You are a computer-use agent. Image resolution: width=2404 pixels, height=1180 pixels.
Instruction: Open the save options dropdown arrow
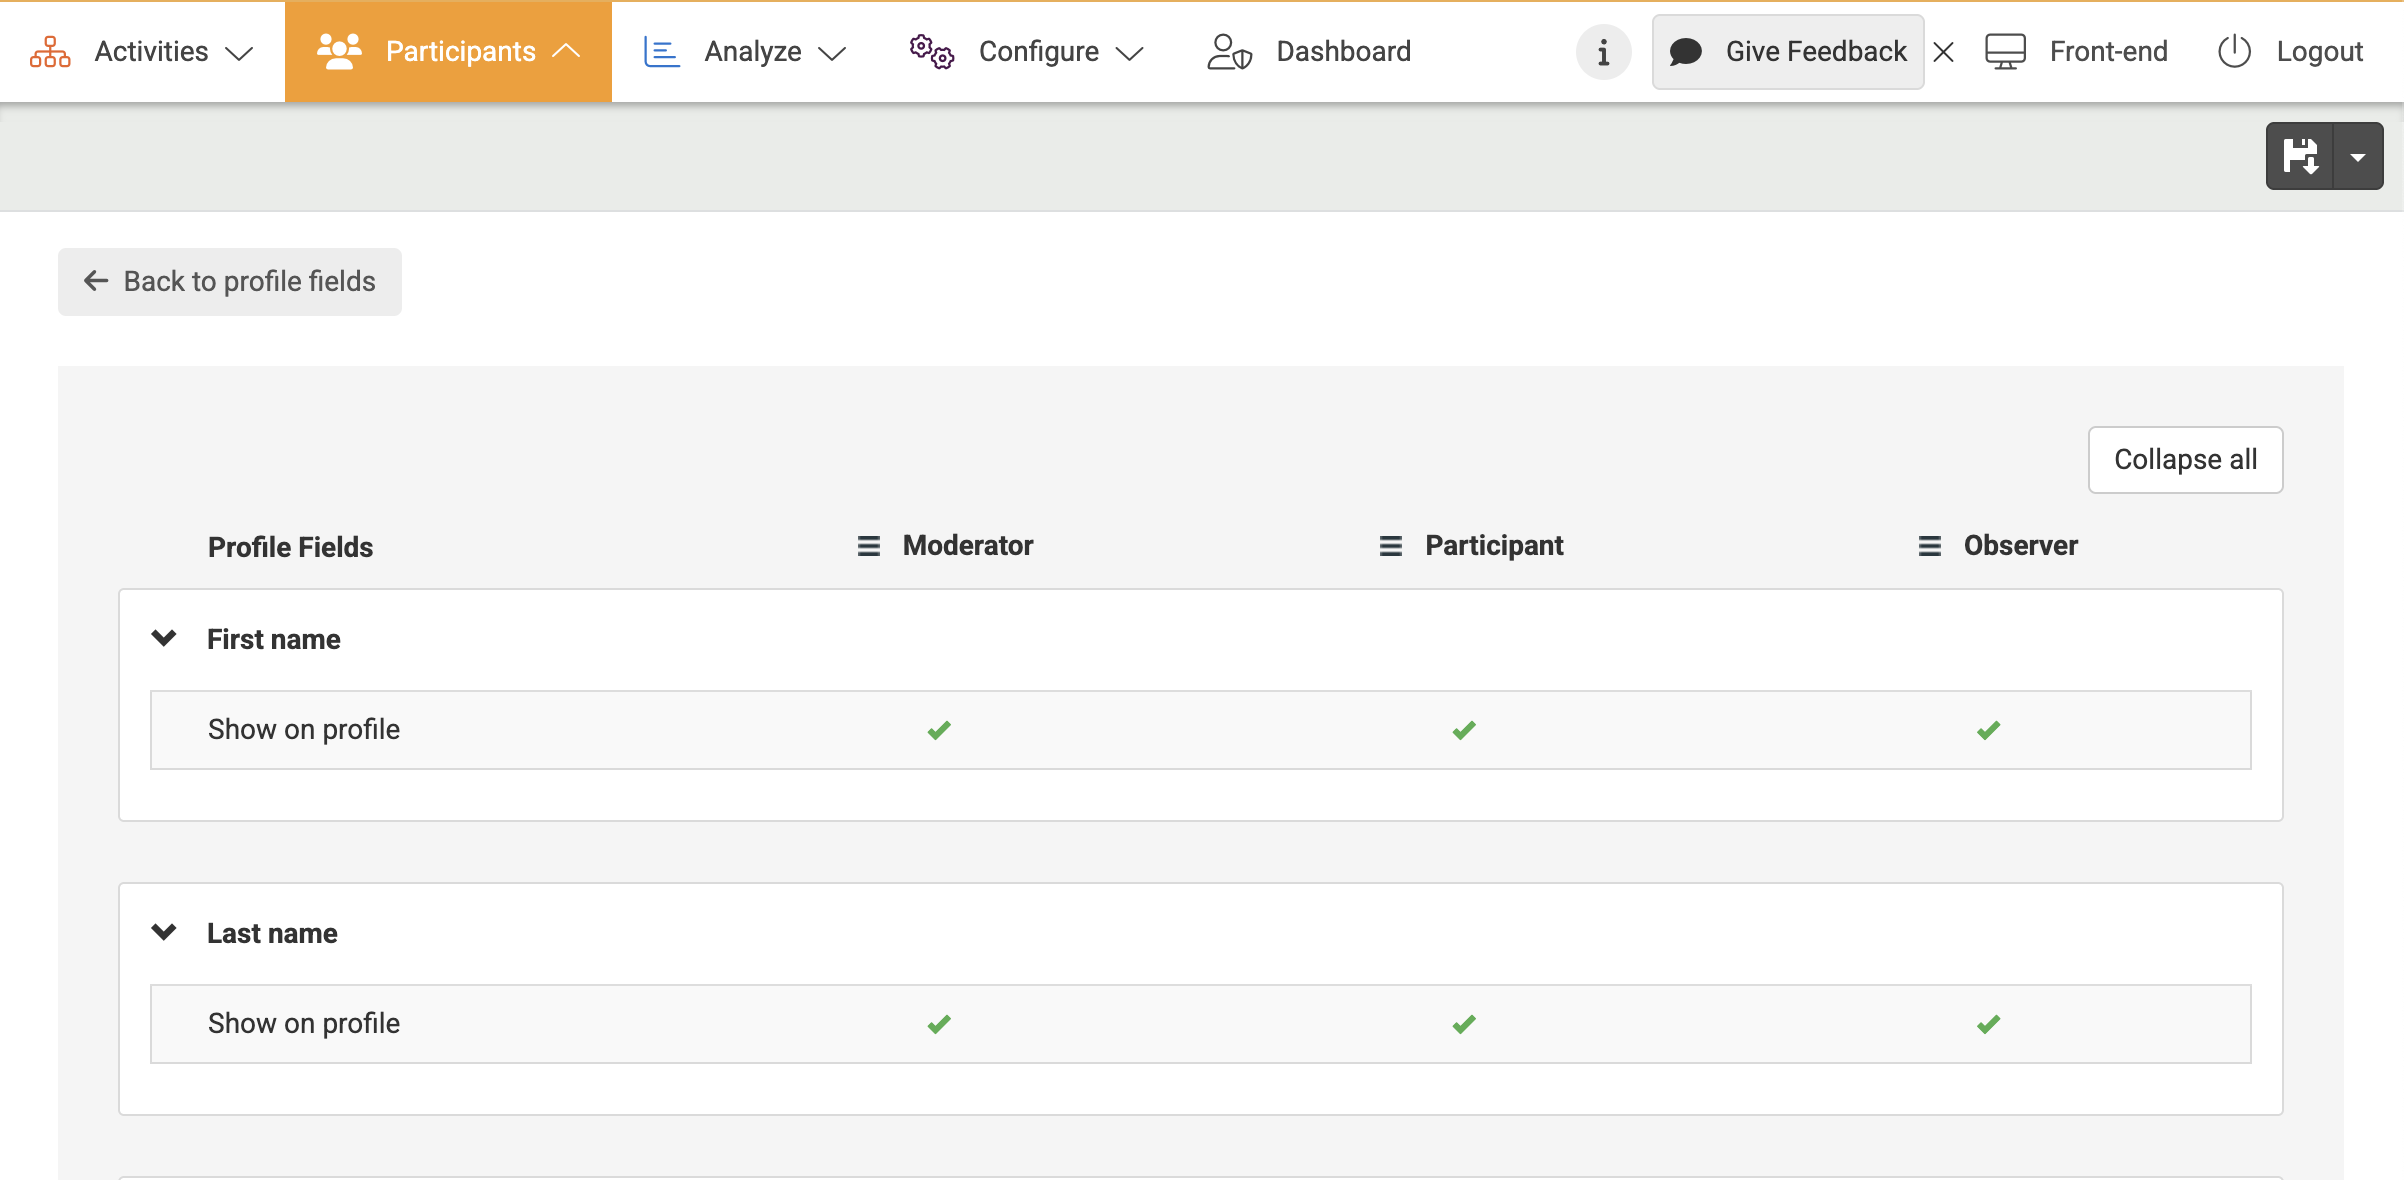(2358, 156)
